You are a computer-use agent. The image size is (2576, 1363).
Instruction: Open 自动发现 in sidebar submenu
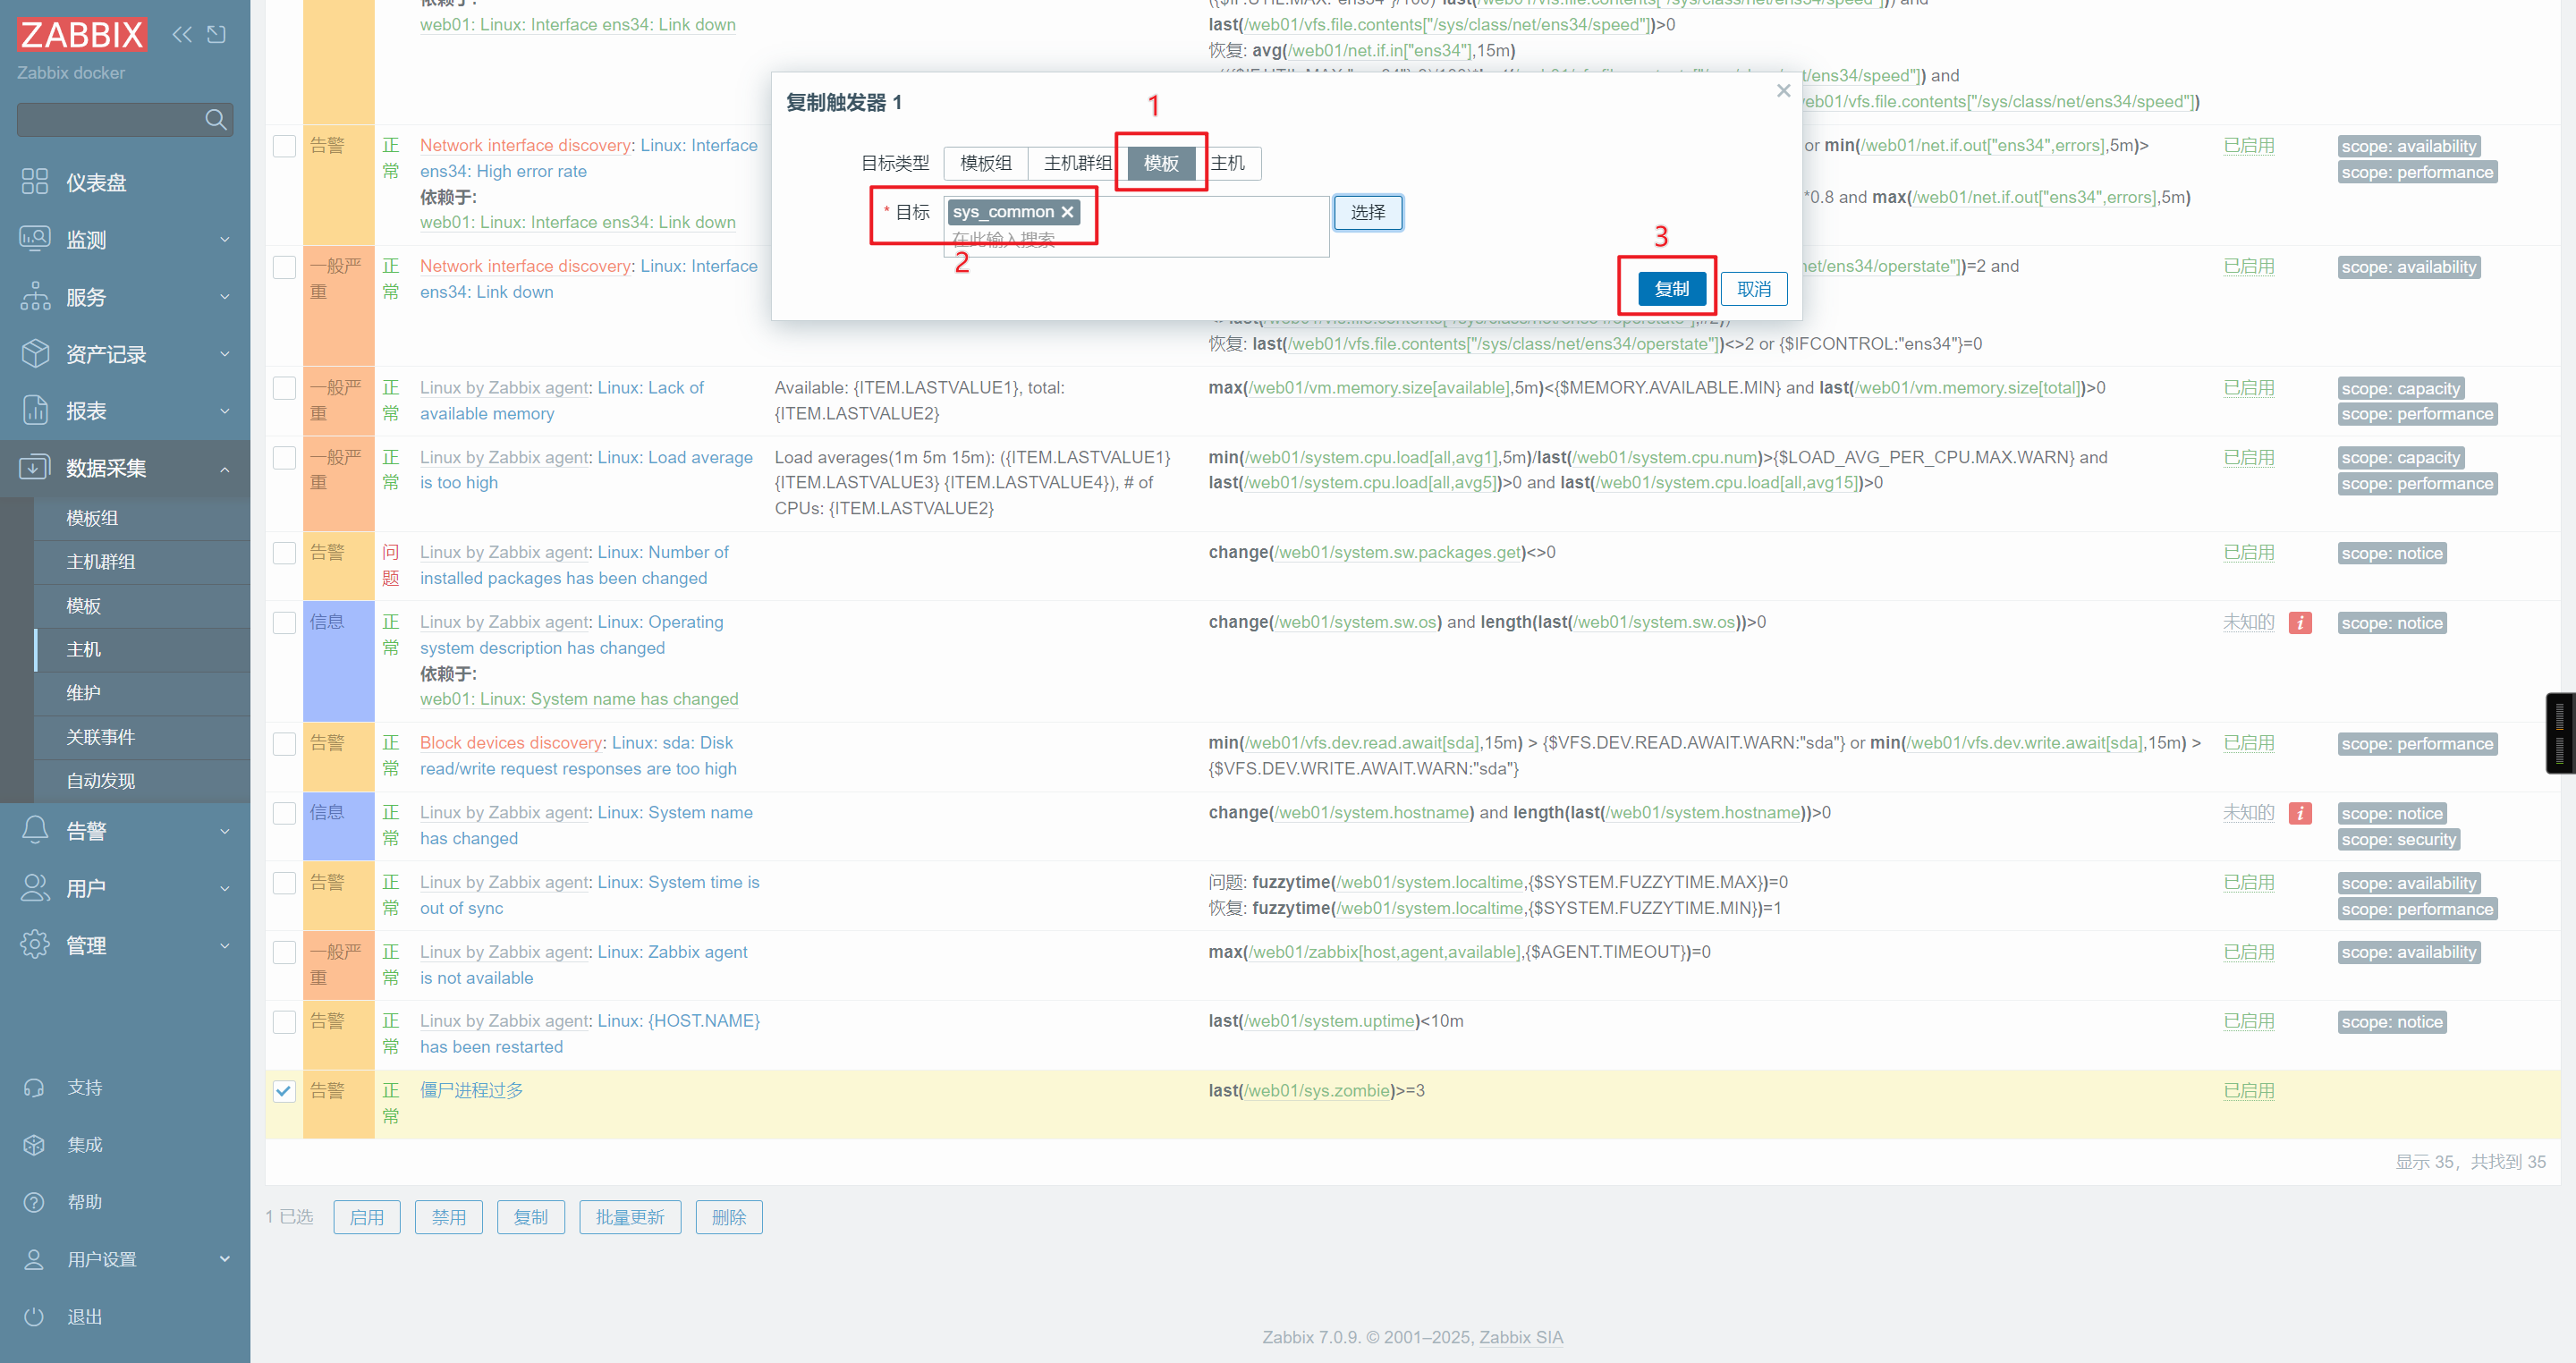(x=100, y=781)
